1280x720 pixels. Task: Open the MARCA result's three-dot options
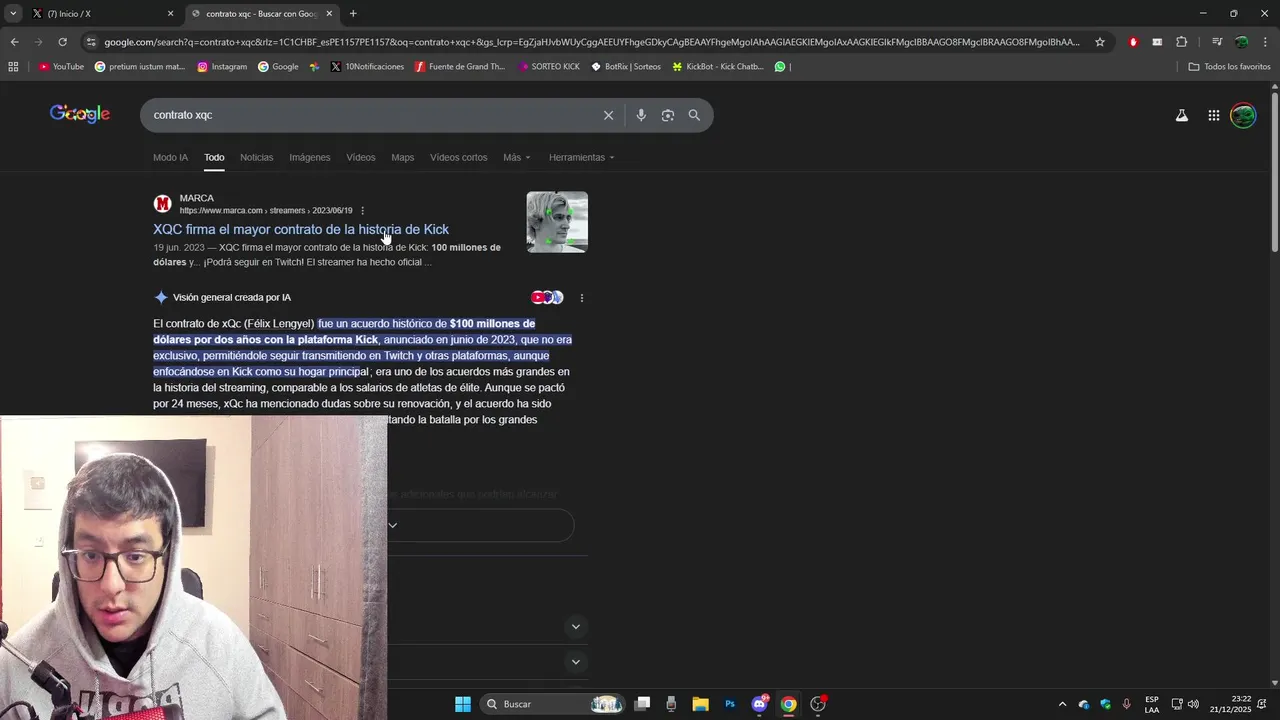(362, 211)
